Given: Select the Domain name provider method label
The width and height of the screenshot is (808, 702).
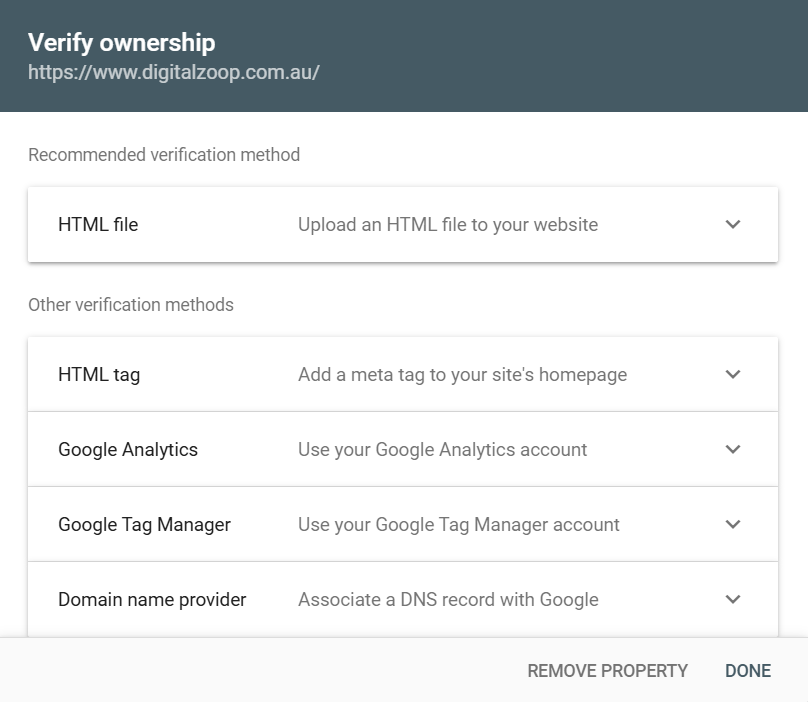Looking at the screenshot, I should coord(152,599).
